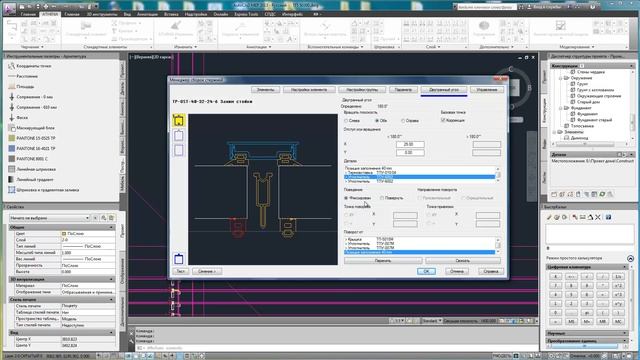The height and width of the screenshot is (360, 640).
Task: Switch to the Настройки элемента tab
Action: [x=309, y=89]
